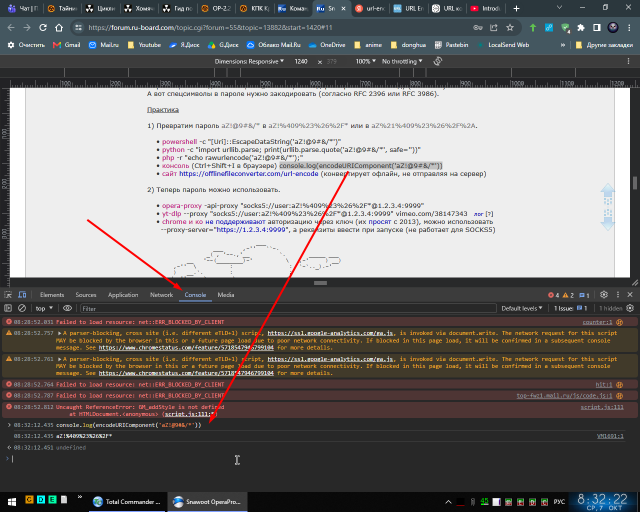Switch to the url-enc browser tab
This screenshot has height=512, width=640.
[370, 8]
